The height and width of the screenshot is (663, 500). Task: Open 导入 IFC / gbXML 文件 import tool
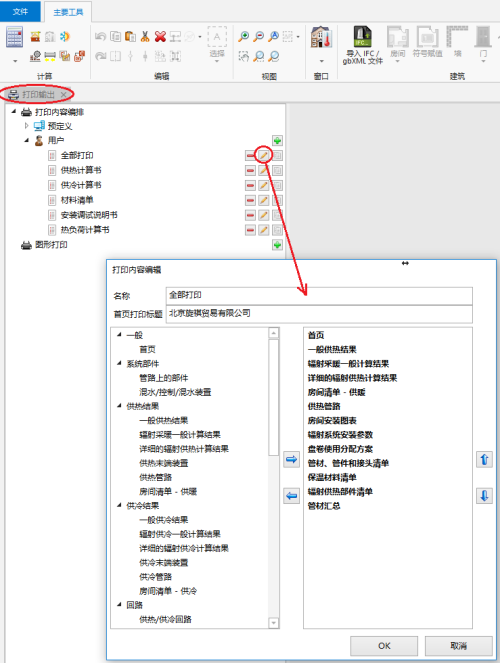pos(363,45)
